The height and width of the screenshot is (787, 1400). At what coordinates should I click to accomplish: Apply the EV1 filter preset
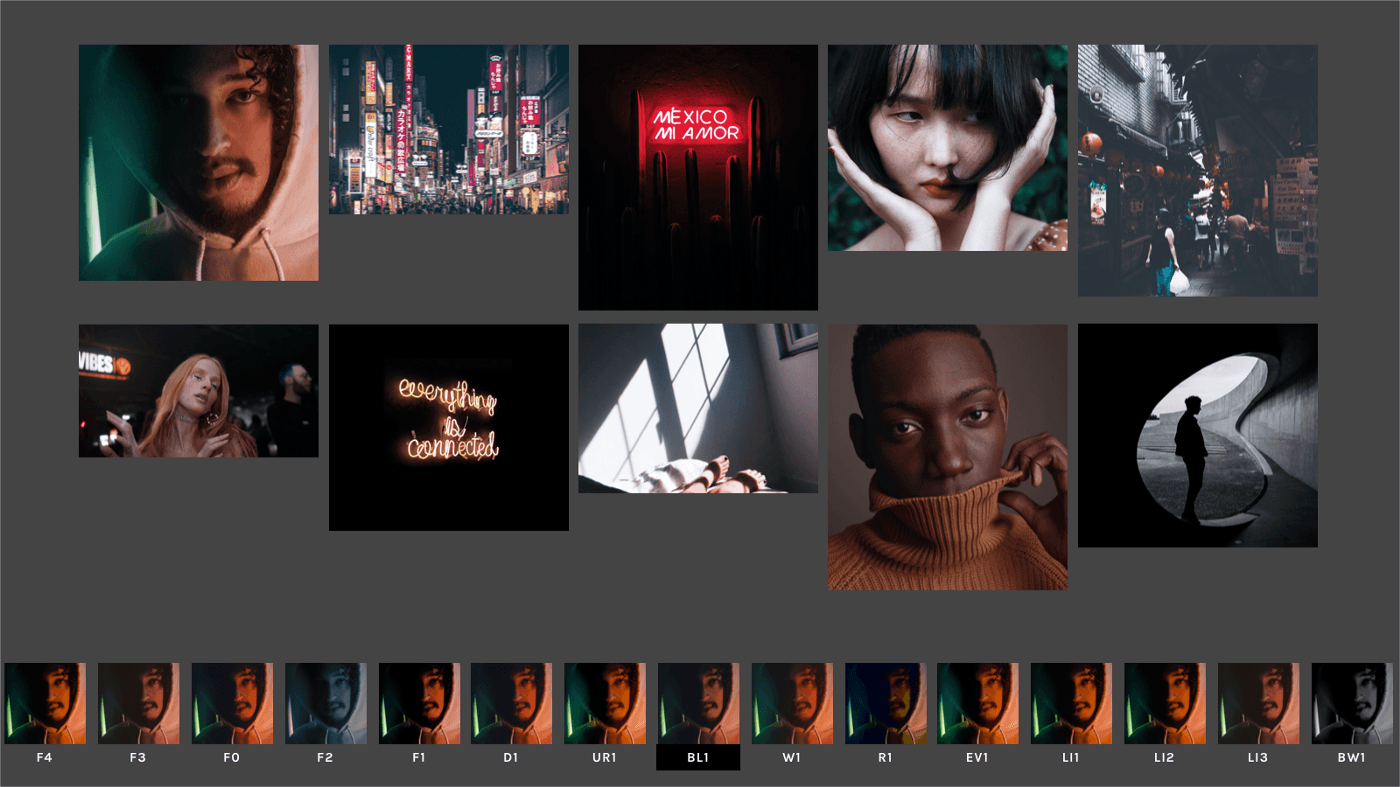(x=978, y=703)
